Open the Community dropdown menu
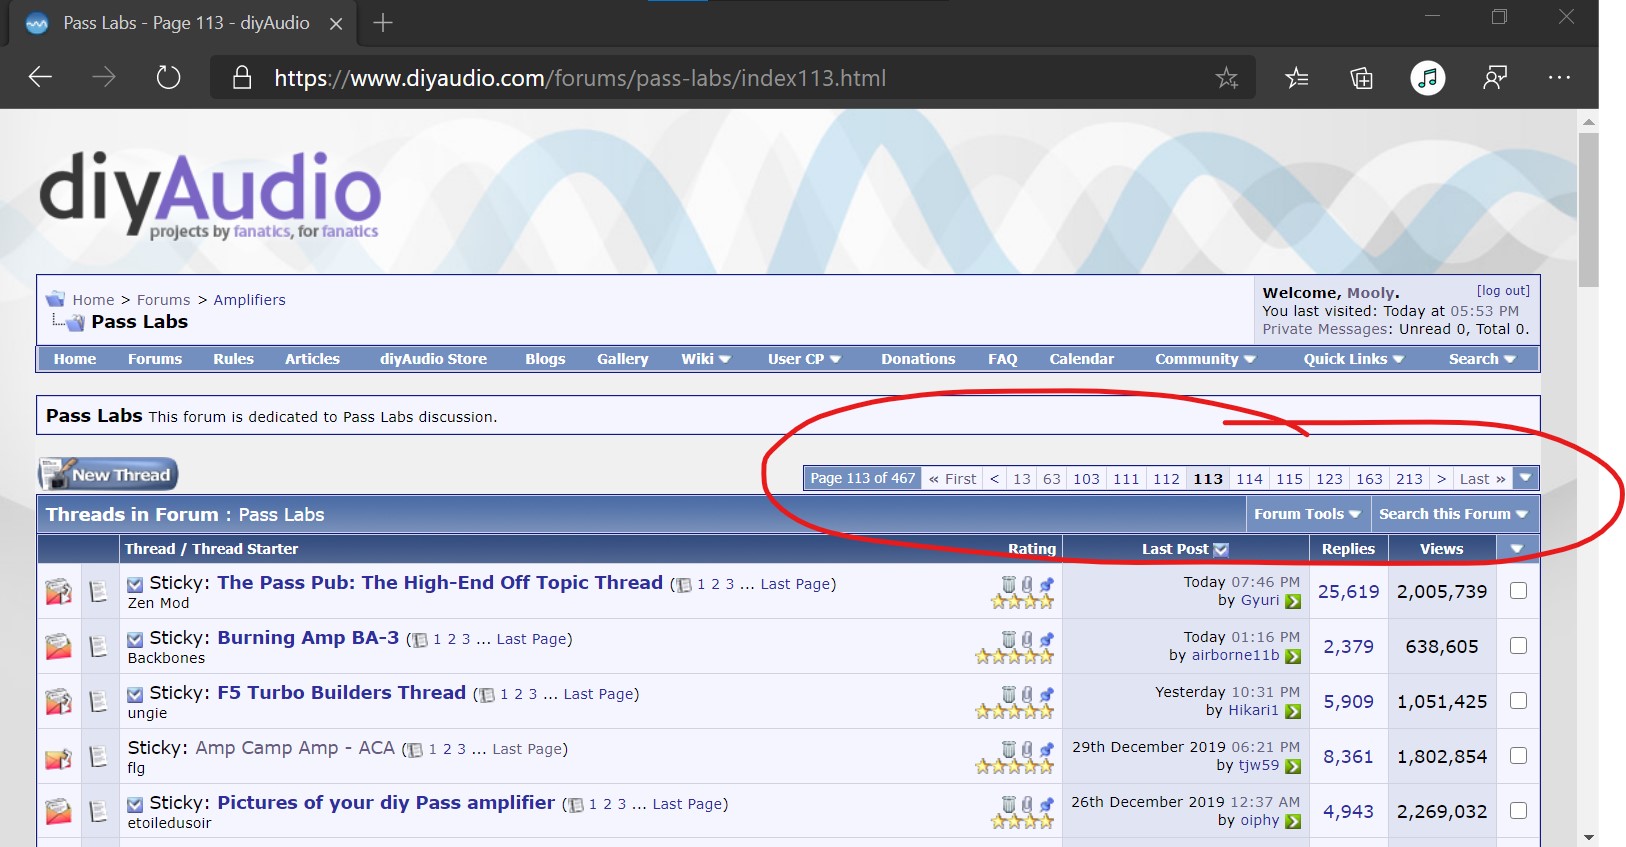The image size is (1626, 847). click(1205, 359)
